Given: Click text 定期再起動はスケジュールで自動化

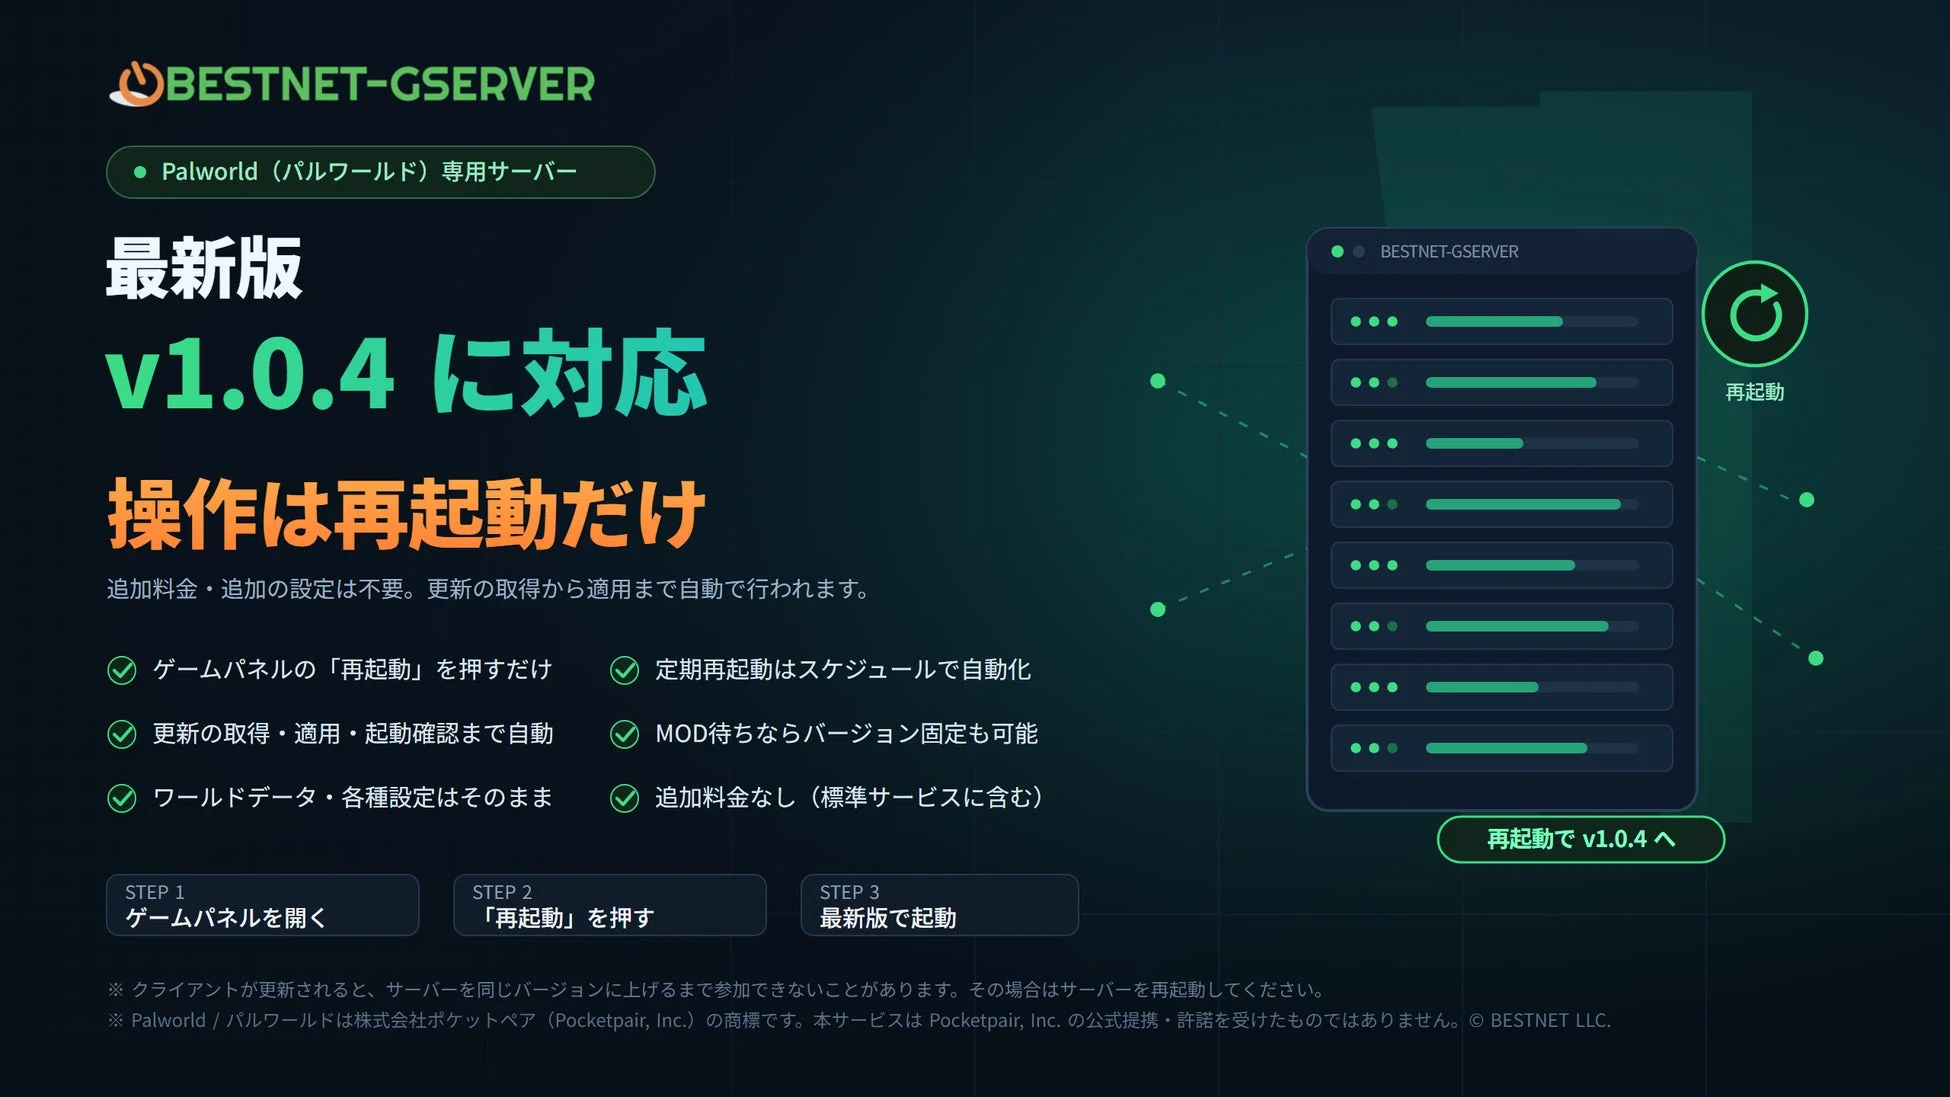Looking at the screenshot, I should pos(843,669).
